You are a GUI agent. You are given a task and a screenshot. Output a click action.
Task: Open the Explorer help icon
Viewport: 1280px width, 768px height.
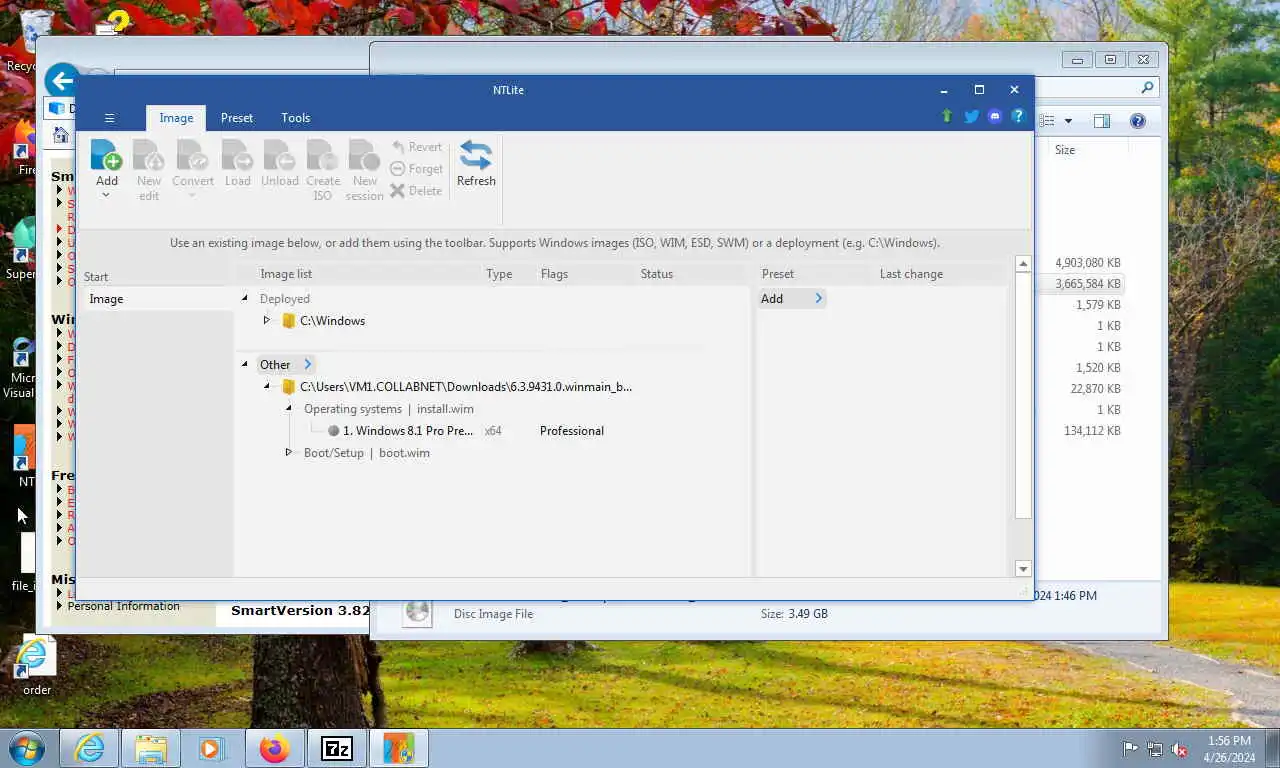point(1138,121)
